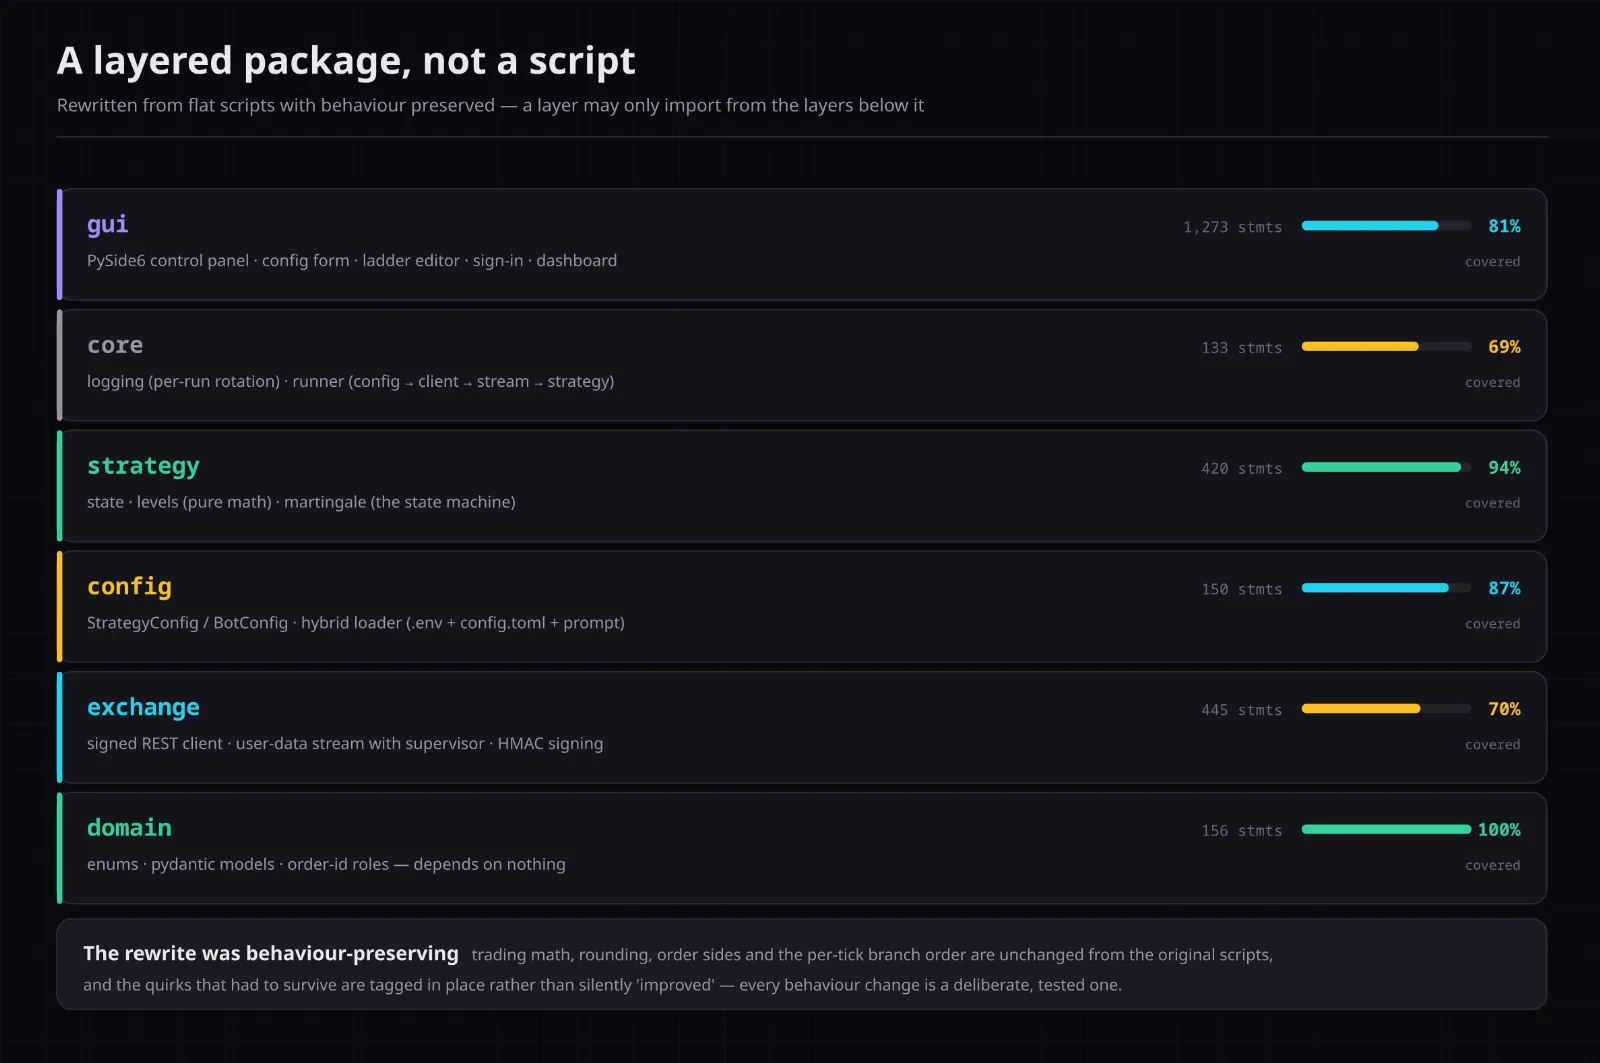Click the exchange 70% coverage bar
Viewport: 1600px width, 1063px height.
click(x=1386, y=709)
